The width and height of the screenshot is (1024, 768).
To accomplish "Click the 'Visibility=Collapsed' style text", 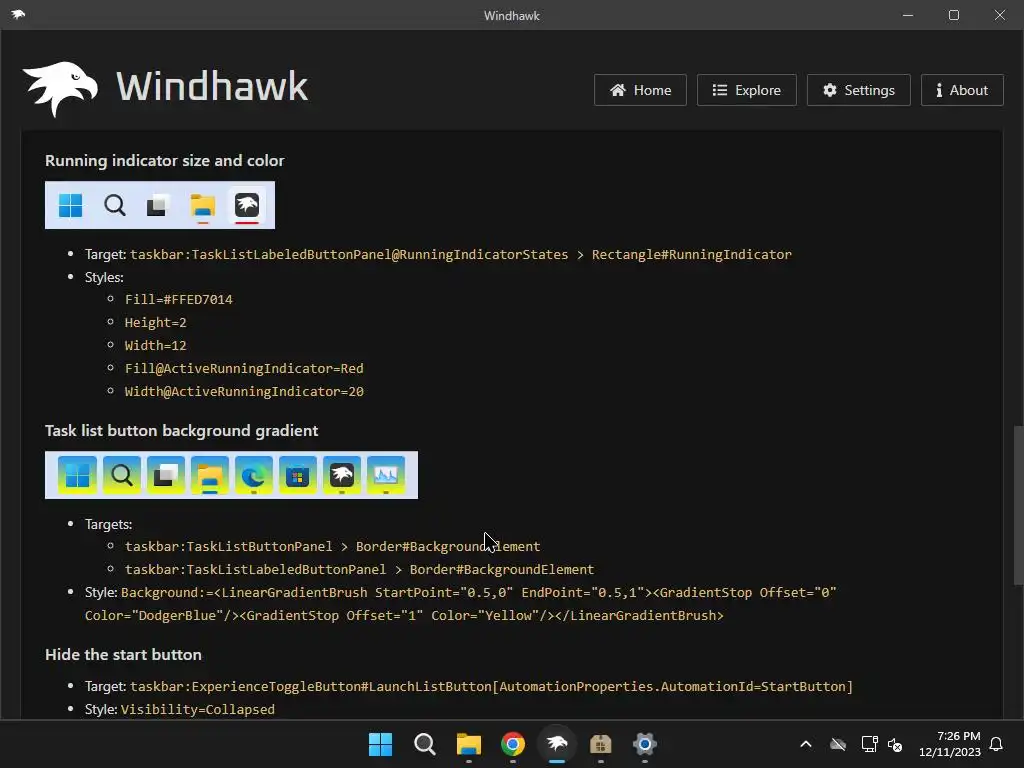I will pyautogui.click(x=198, y=709).
